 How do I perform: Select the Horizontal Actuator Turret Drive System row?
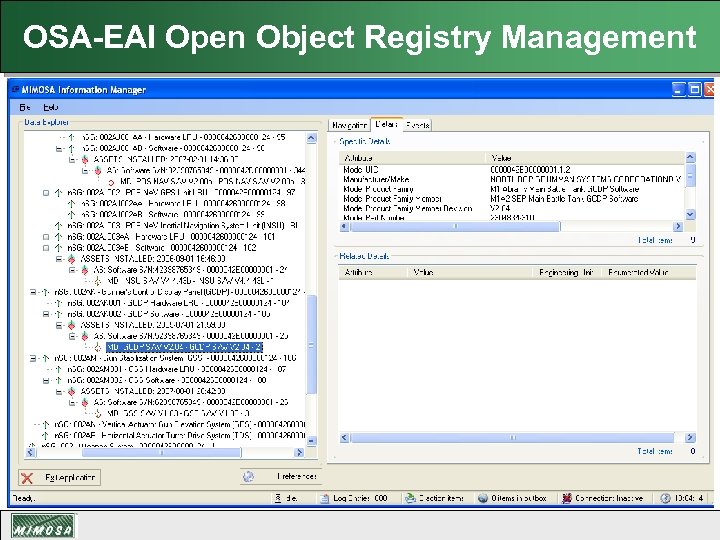click(180, 435)
